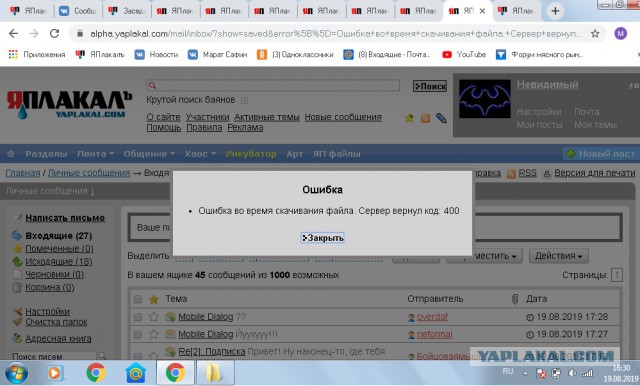This screenshot has width=640, height=386.
Task: Expand the Хаос dropdown
Action: click(200, 154)
